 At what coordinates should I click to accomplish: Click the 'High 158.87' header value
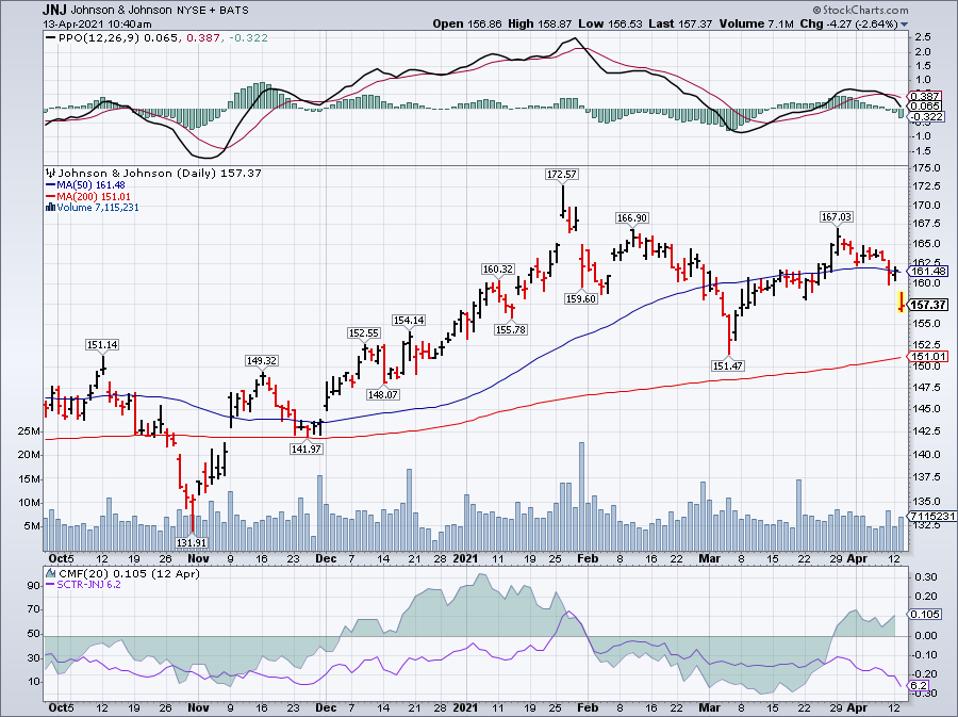pos(540,24)
